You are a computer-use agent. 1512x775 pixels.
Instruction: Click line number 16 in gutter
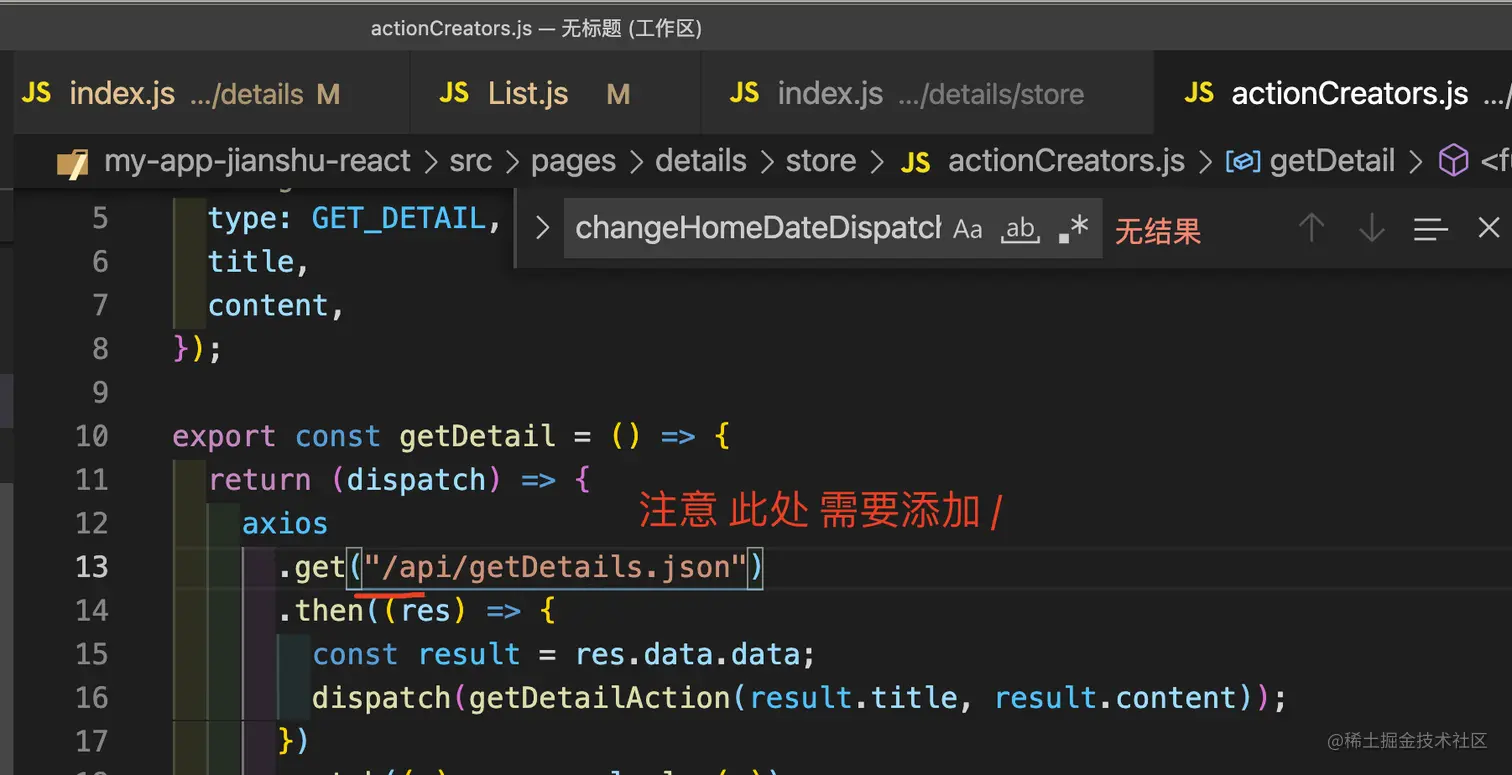92,697
